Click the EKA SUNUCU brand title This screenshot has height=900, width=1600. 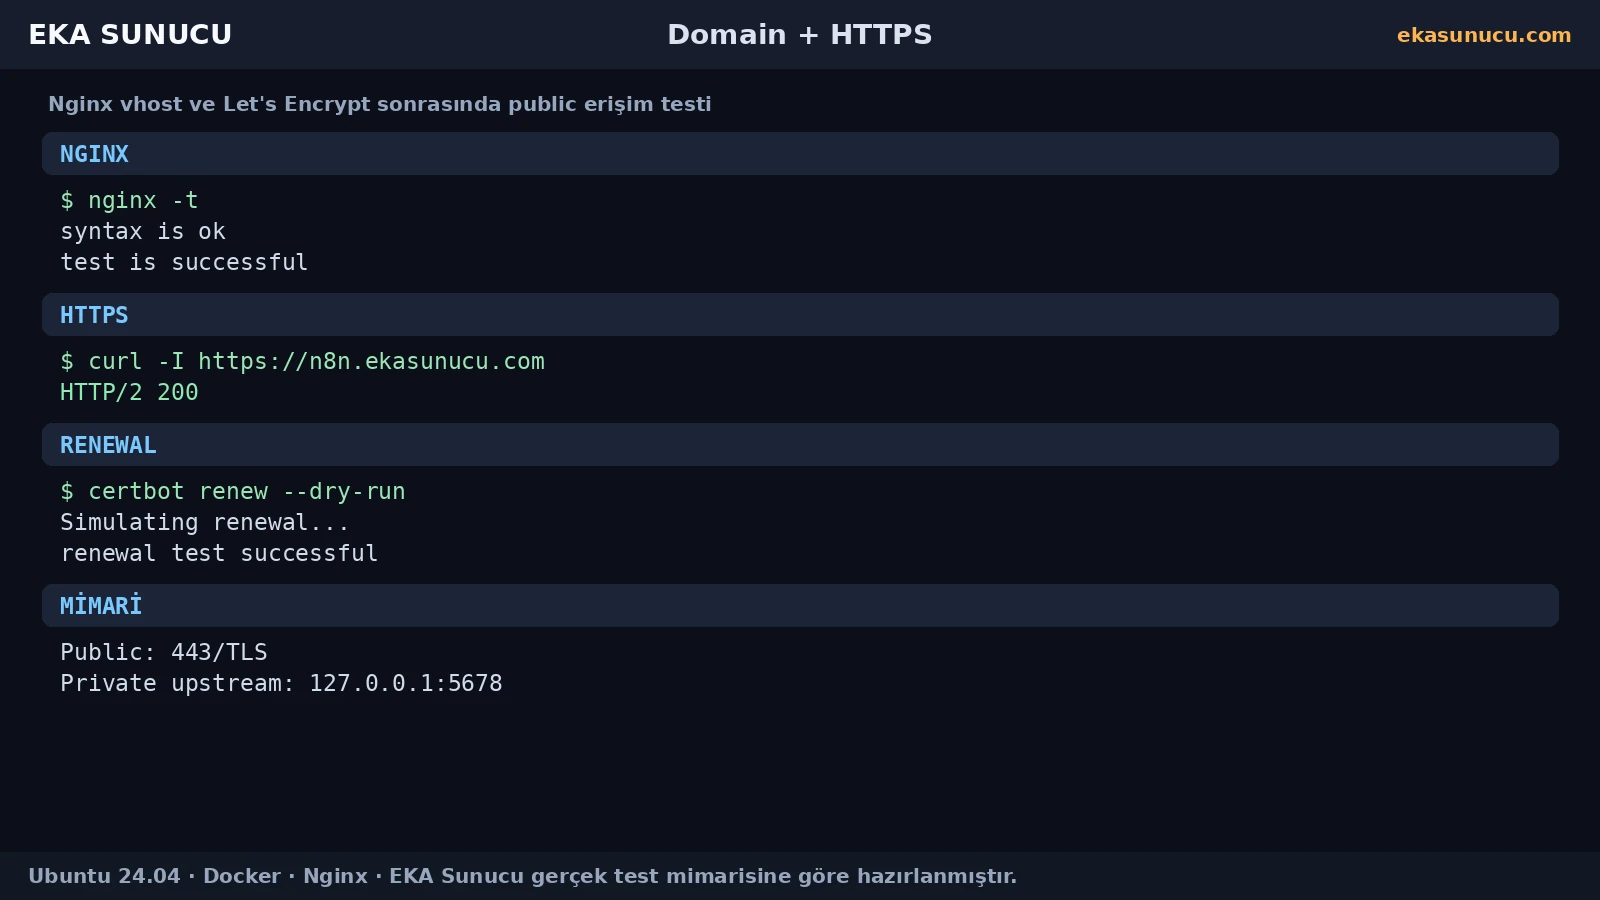[130, 35]
